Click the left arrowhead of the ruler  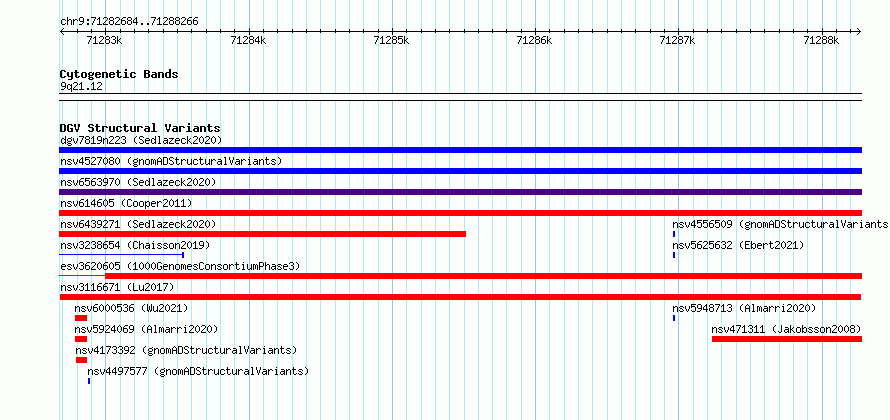62,31
